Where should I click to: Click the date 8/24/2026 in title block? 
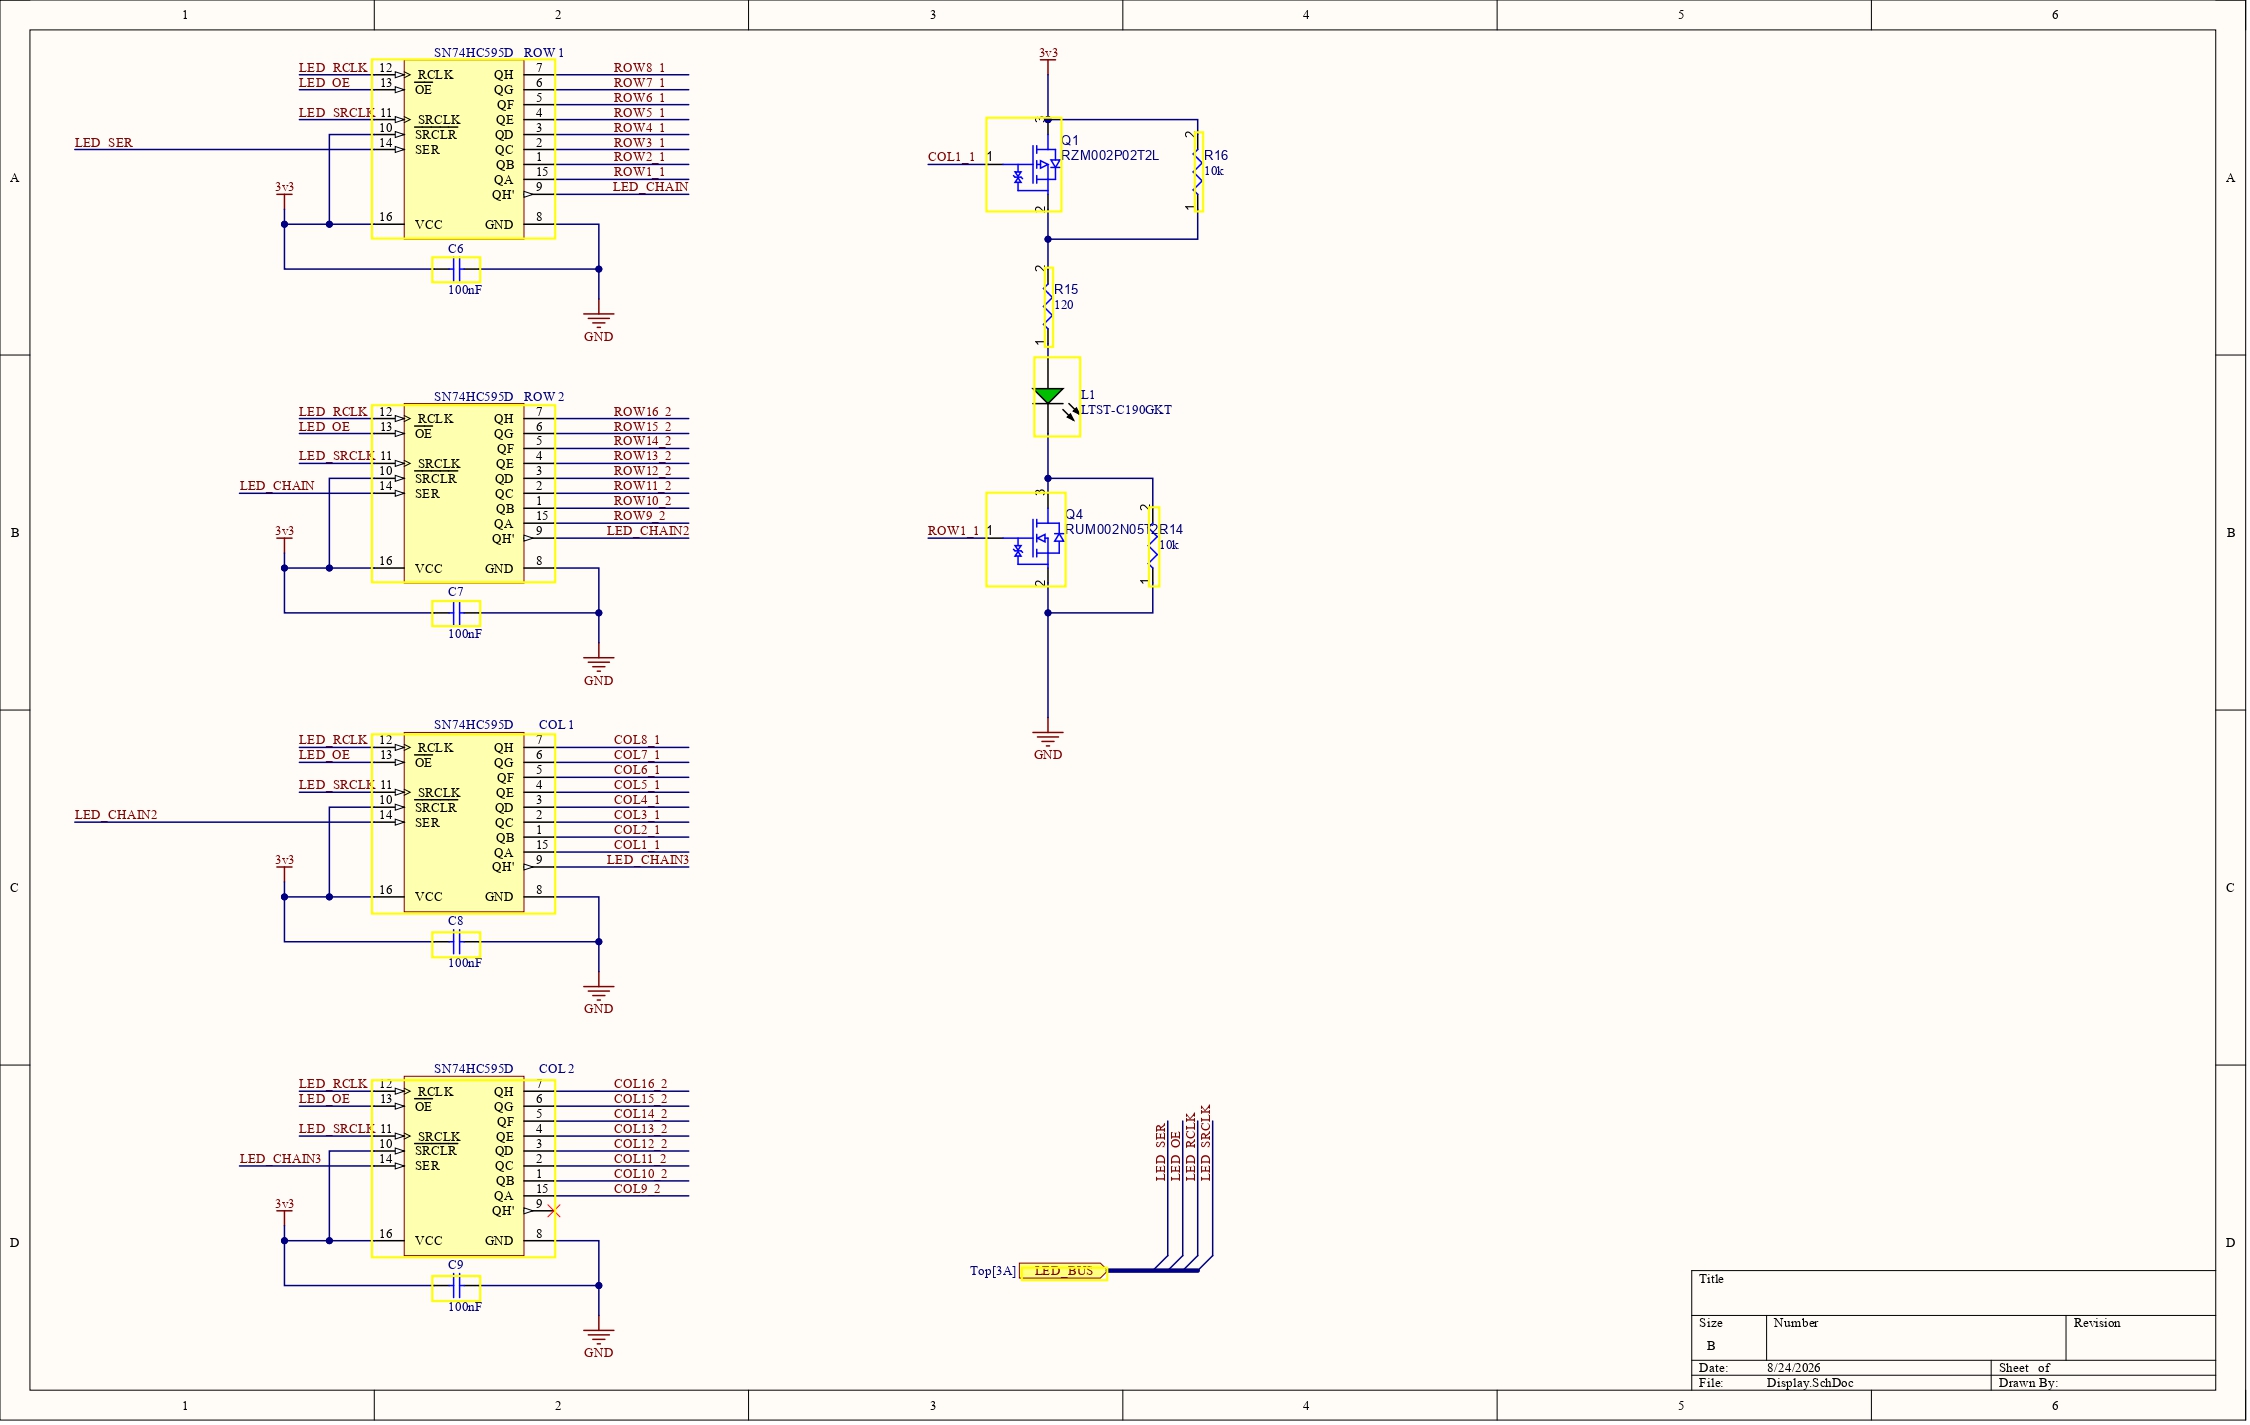(x=1794, y=1368)
